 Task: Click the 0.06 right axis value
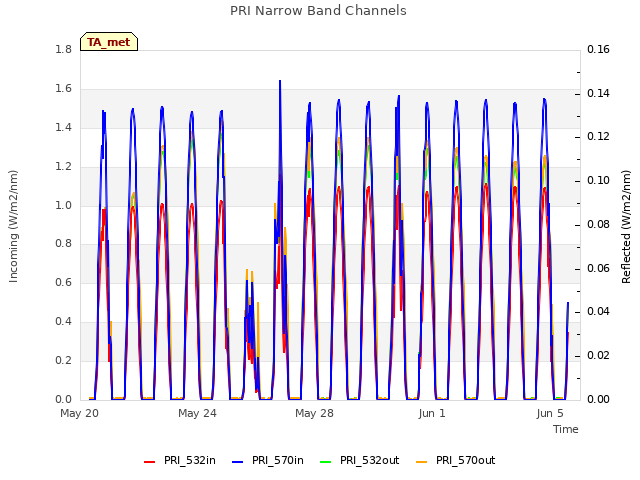click(x=598, y=268)
